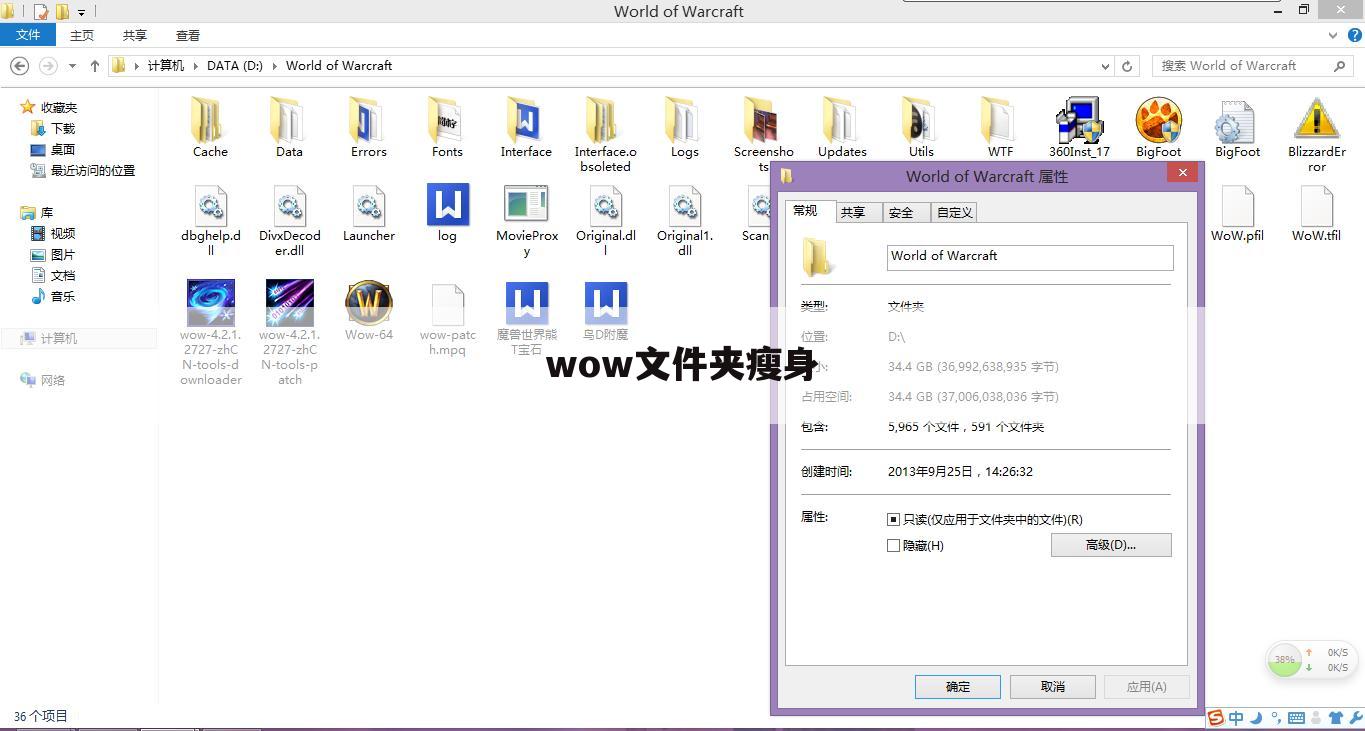Select 网络 in the navigation pane
Screen dimensions: 1365x731
click(43, 381)
